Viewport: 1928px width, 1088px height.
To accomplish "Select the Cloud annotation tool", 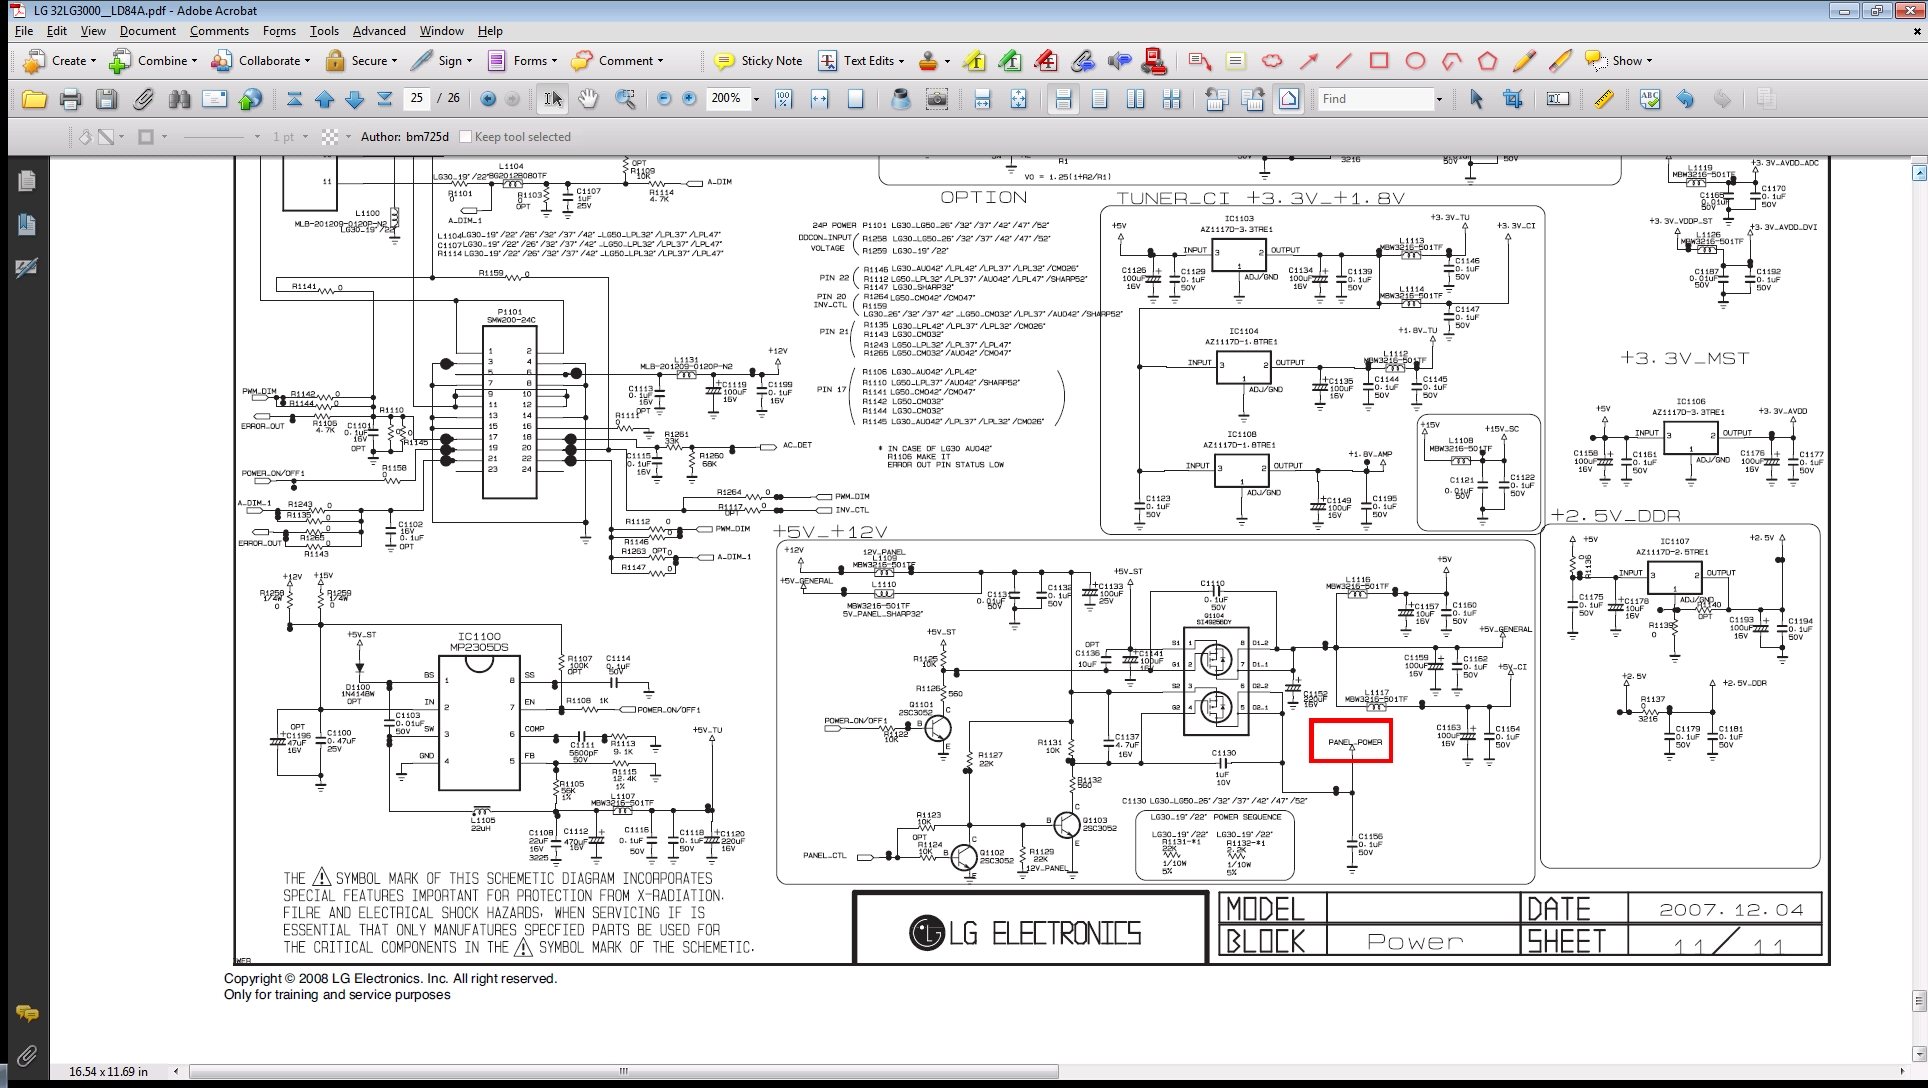I will pos(1272,61).
